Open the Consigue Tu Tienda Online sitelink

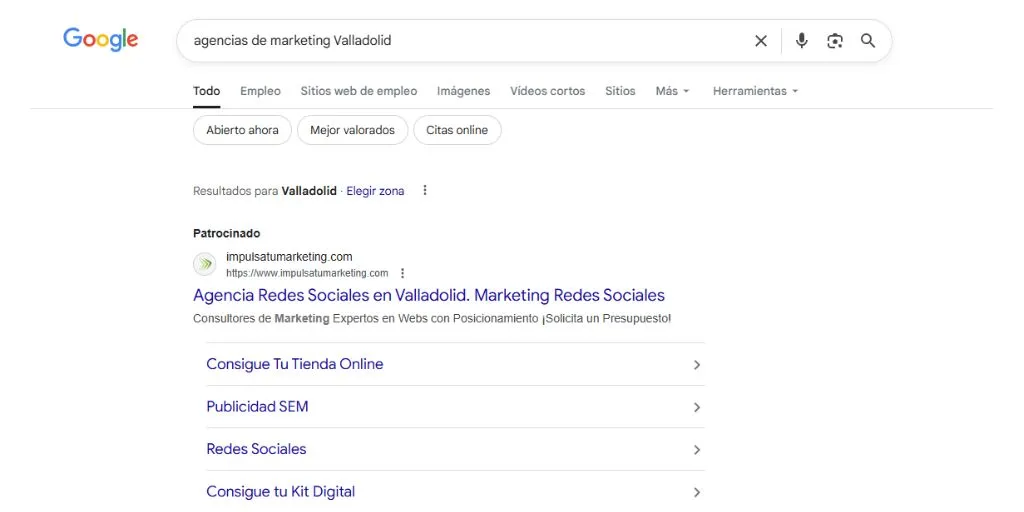pyautogui.click(x=295, y=364)
